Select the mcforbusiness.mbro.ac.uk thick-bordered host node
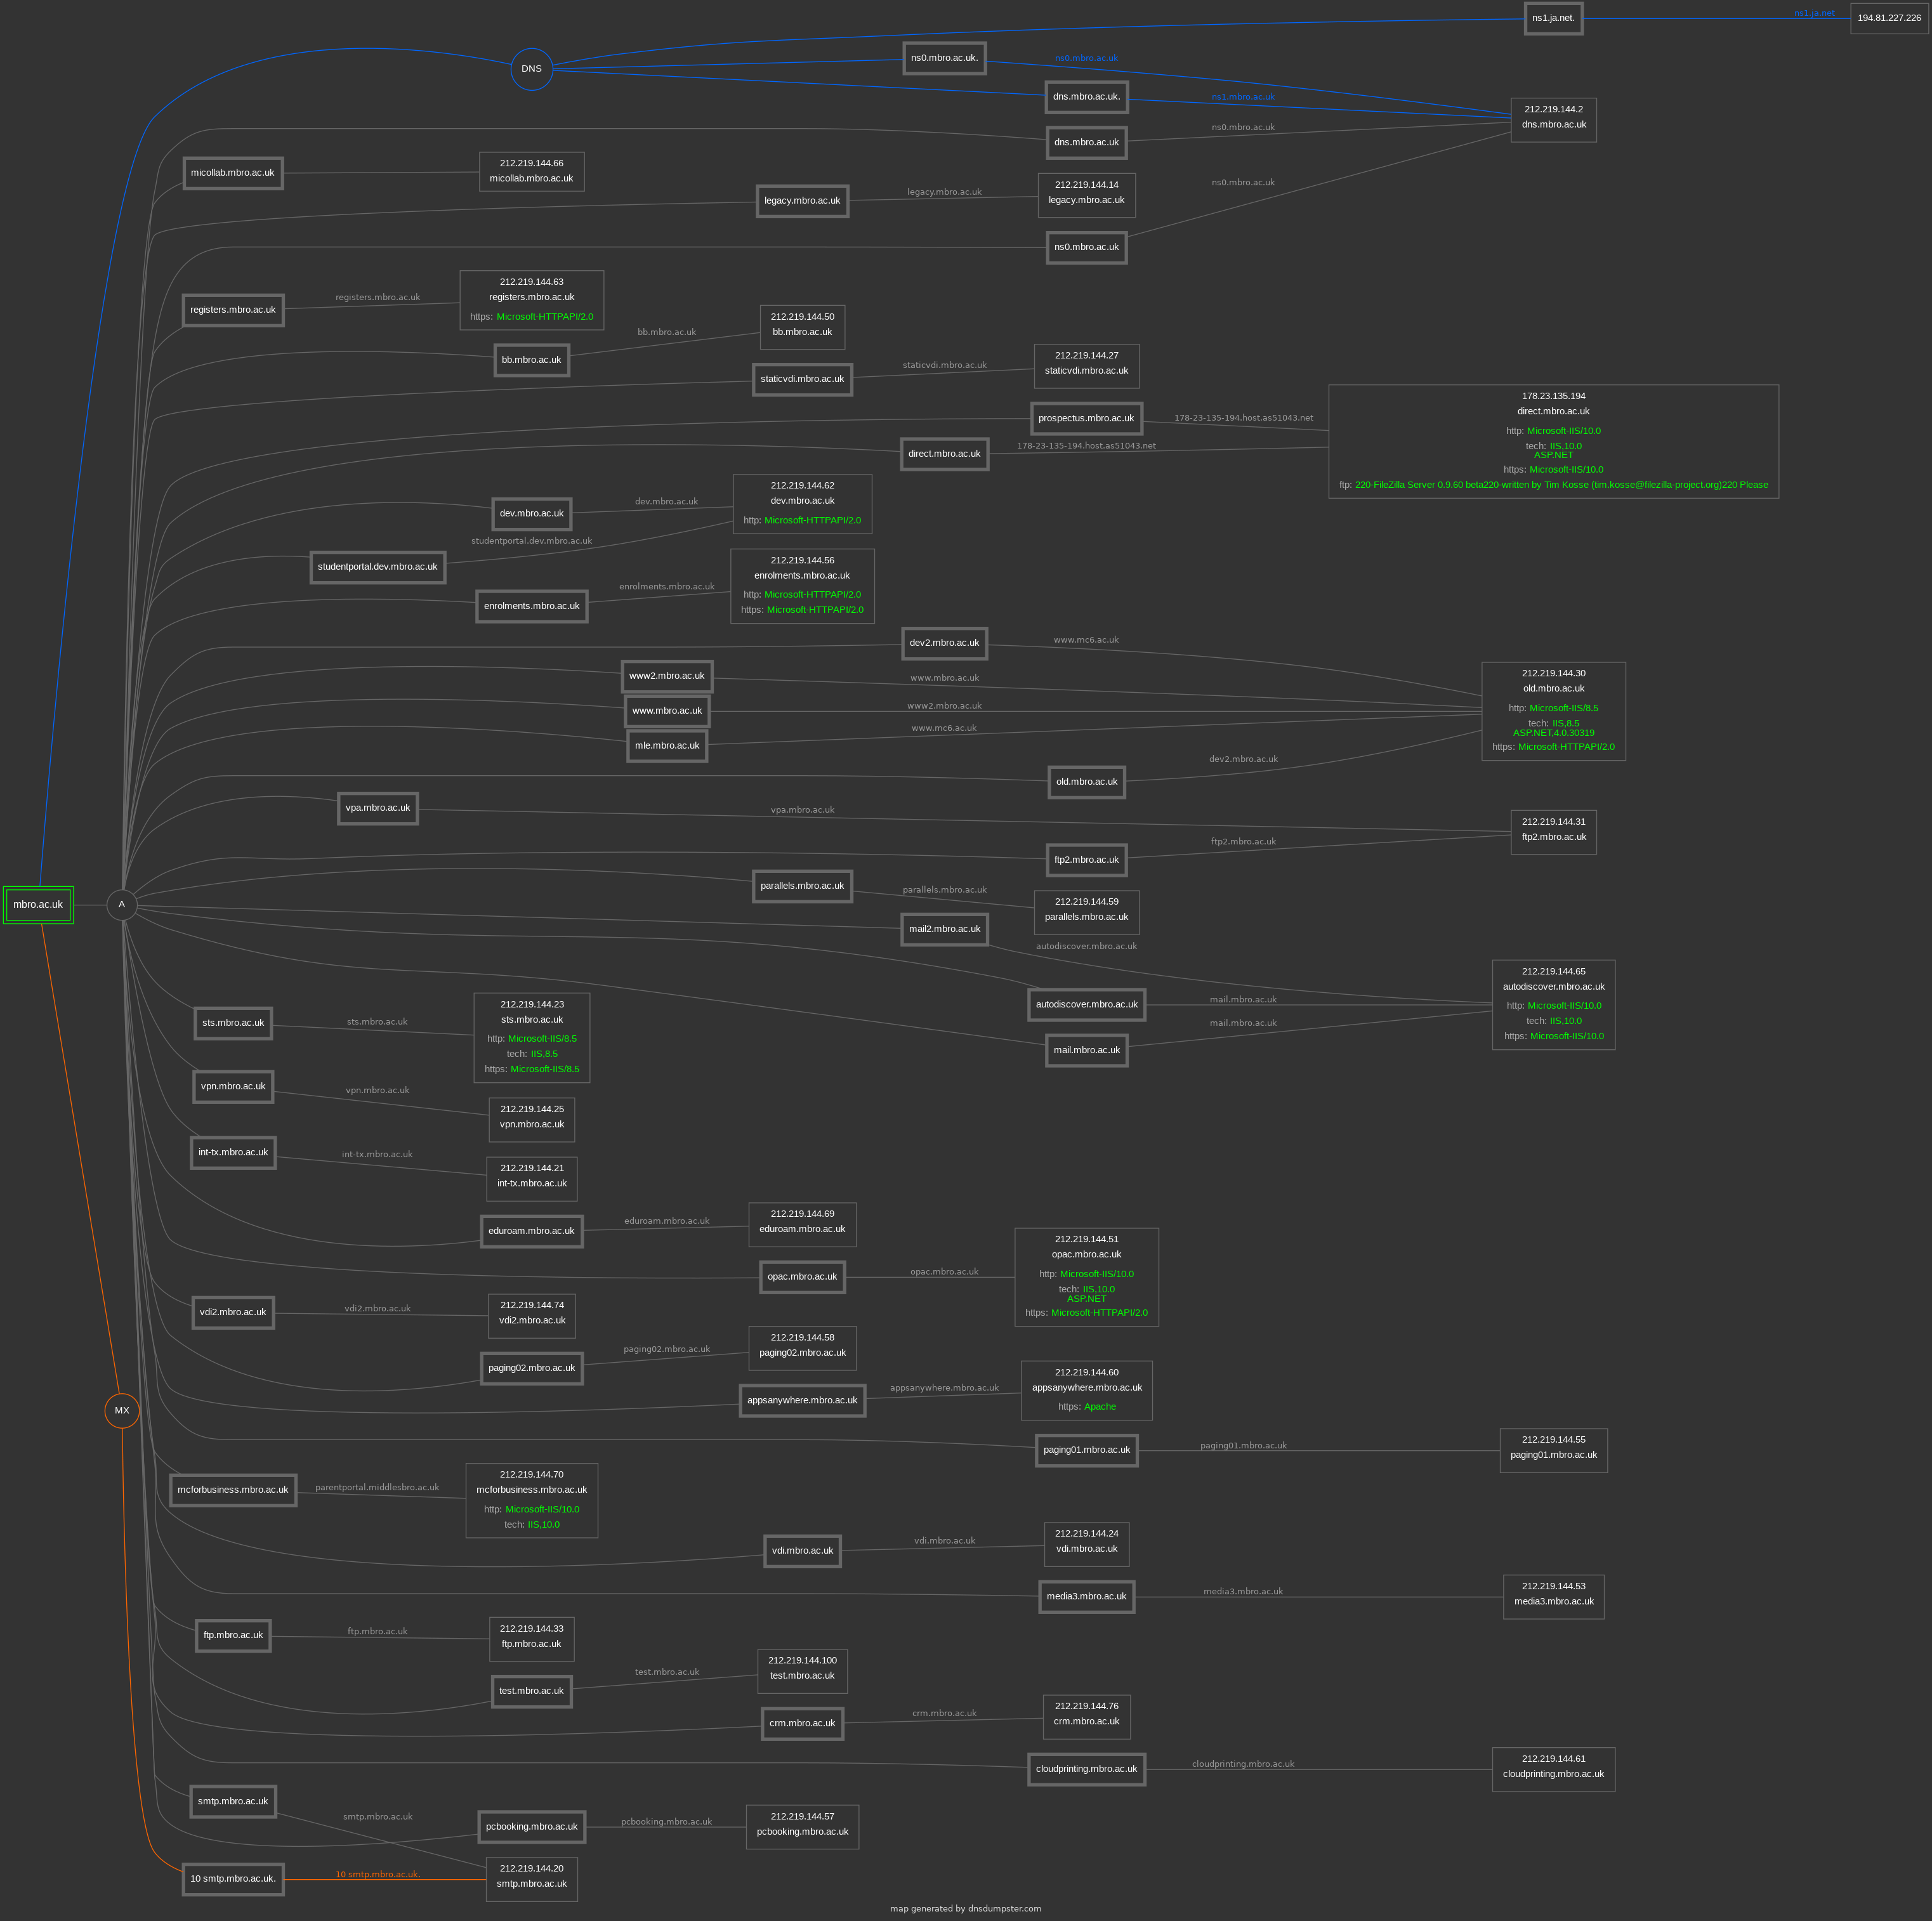This screenshot has width=1932, height=1921. pos(233,1490)
